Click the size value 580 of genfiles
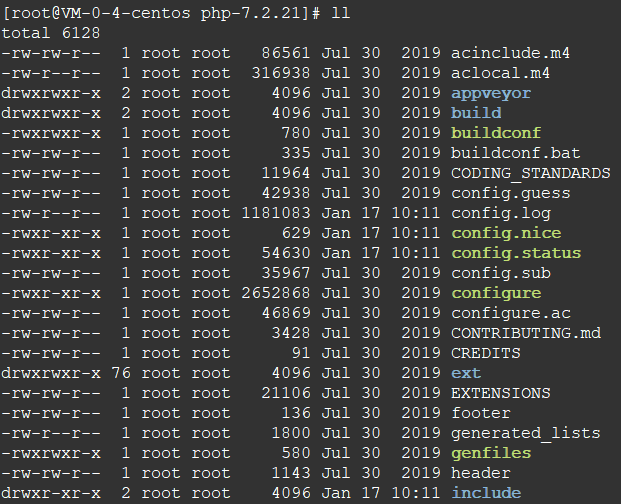The image size is (621, 504). (295, 453)
